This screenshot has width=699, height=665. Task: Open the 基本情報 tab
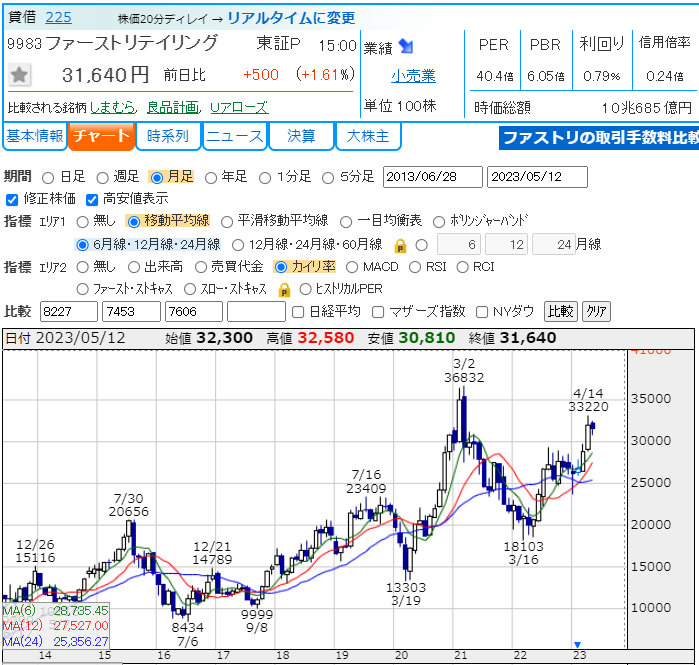pyautogui.click(x=35, y=136)
